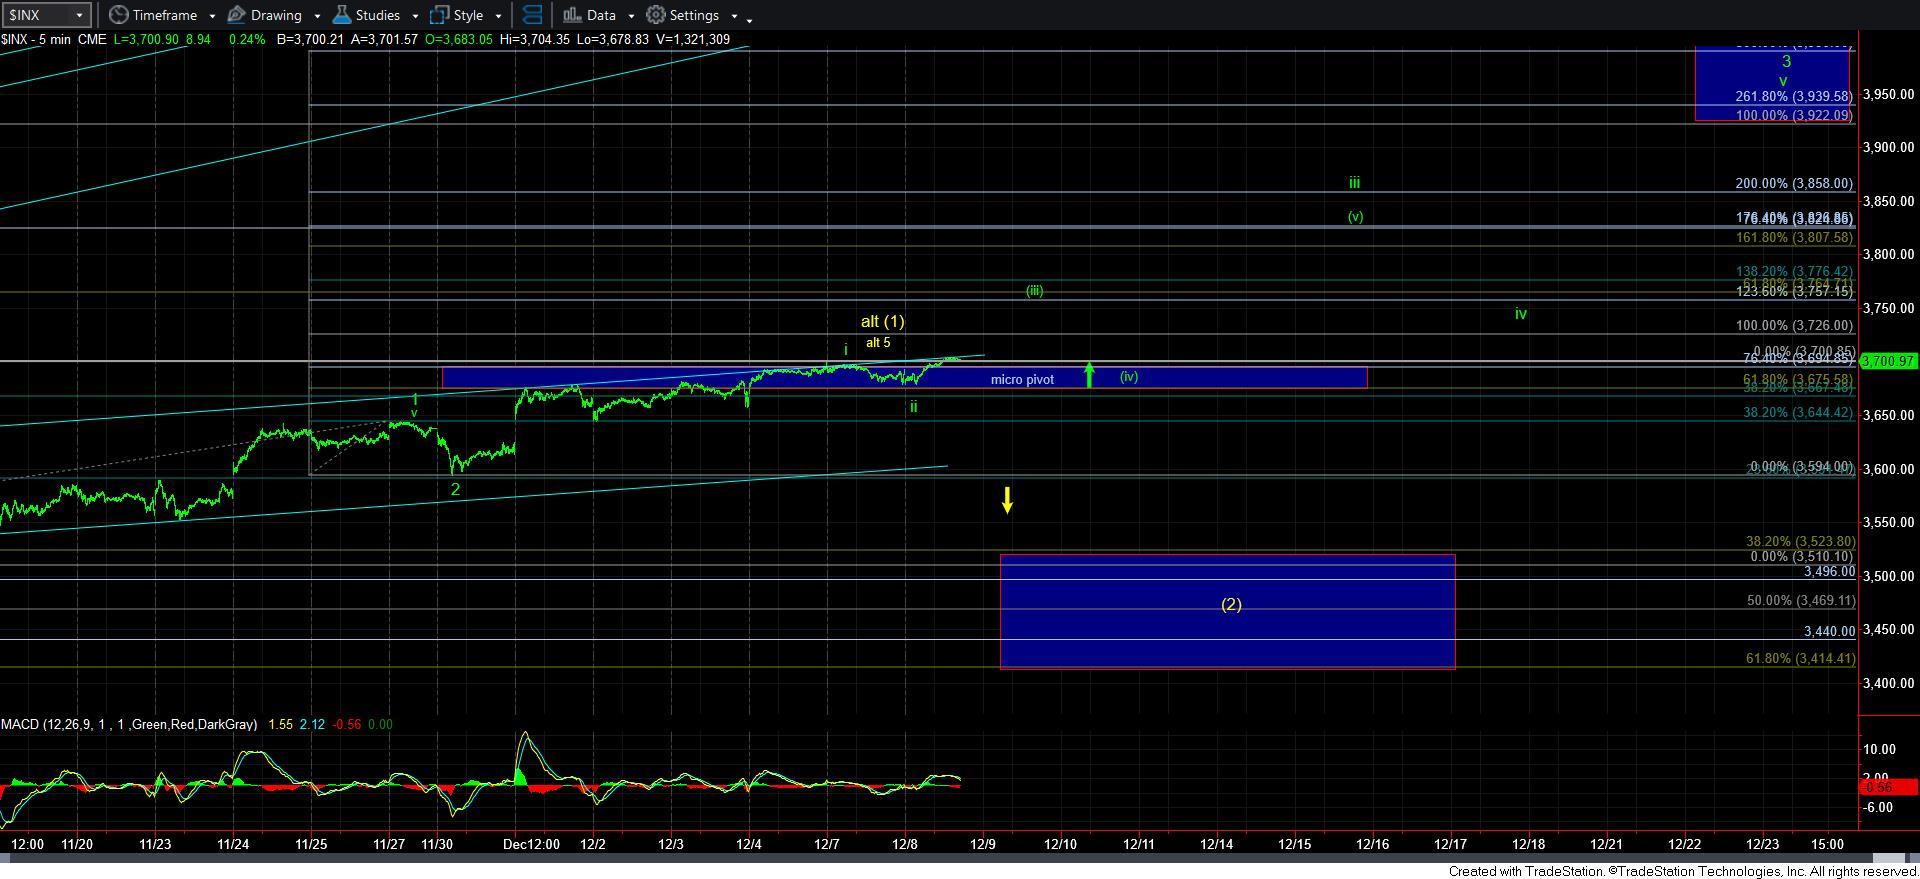The width and height of the screenshot is (1920, 879).
Task: Expand the Data dropdown arrow
Action: pos(631,16)
